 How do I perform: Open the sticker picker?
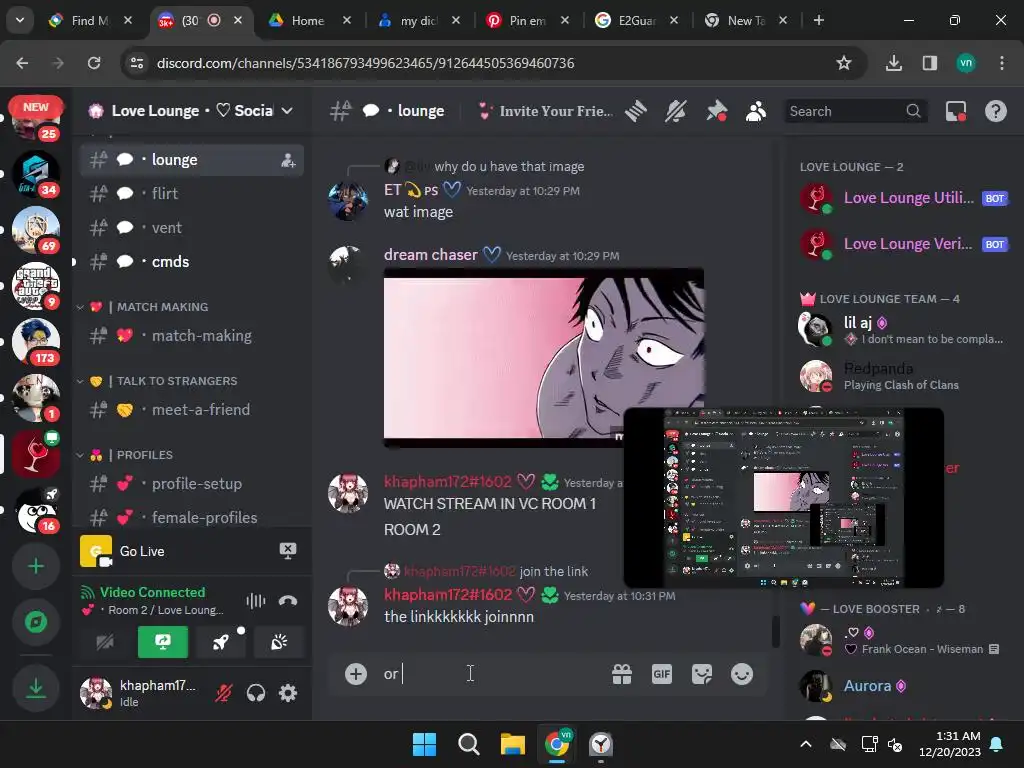702,674
